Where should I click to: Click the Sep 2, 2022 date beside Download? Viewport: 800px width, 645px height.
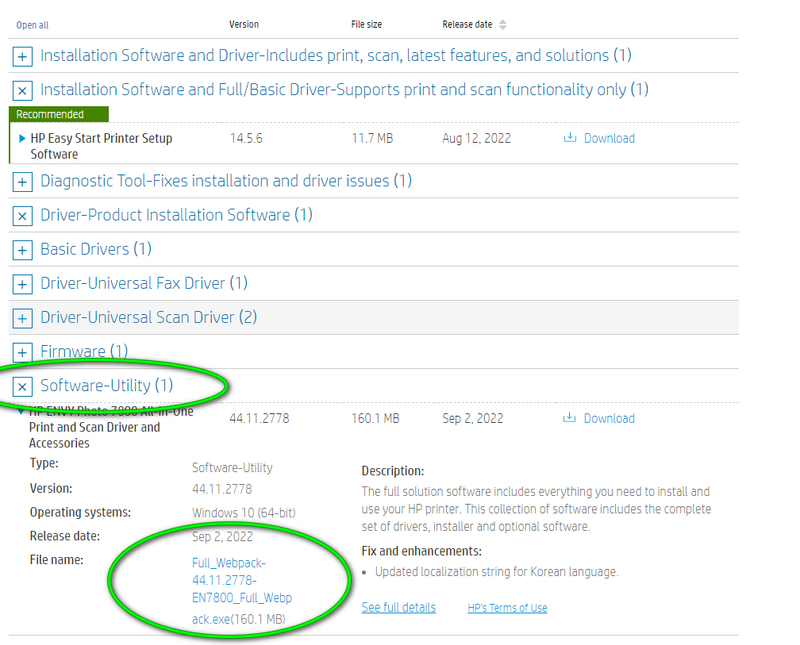tap(472, 418)
